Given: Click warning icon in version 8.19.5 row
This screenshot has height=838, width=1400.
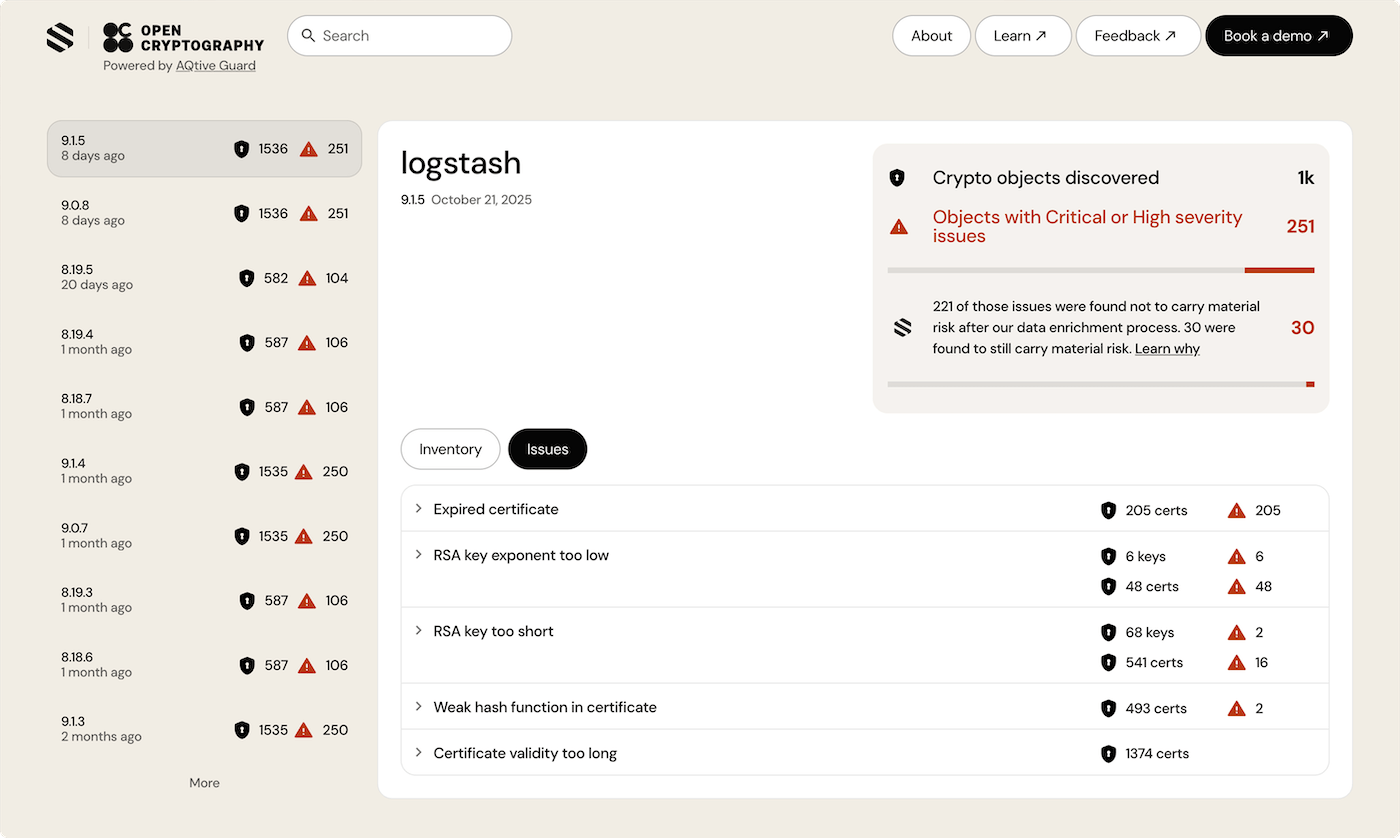Looking at the screenshot, I should (307, 278).
